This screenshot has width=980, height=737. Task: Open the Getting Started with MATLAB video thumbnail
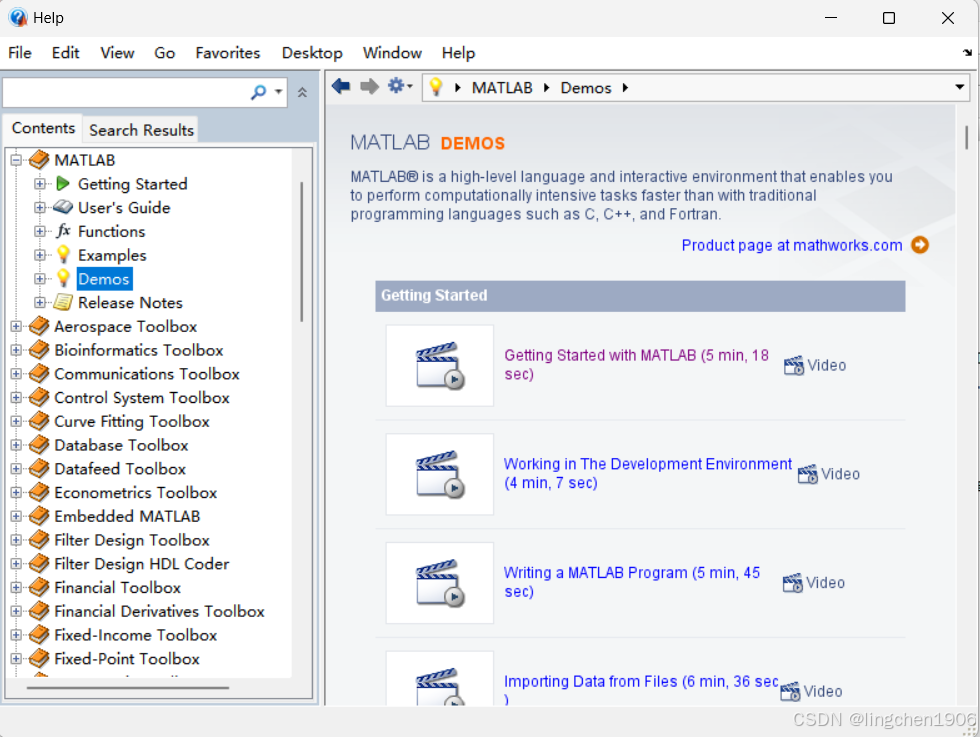pyautogui.click(x=439, y=366)
